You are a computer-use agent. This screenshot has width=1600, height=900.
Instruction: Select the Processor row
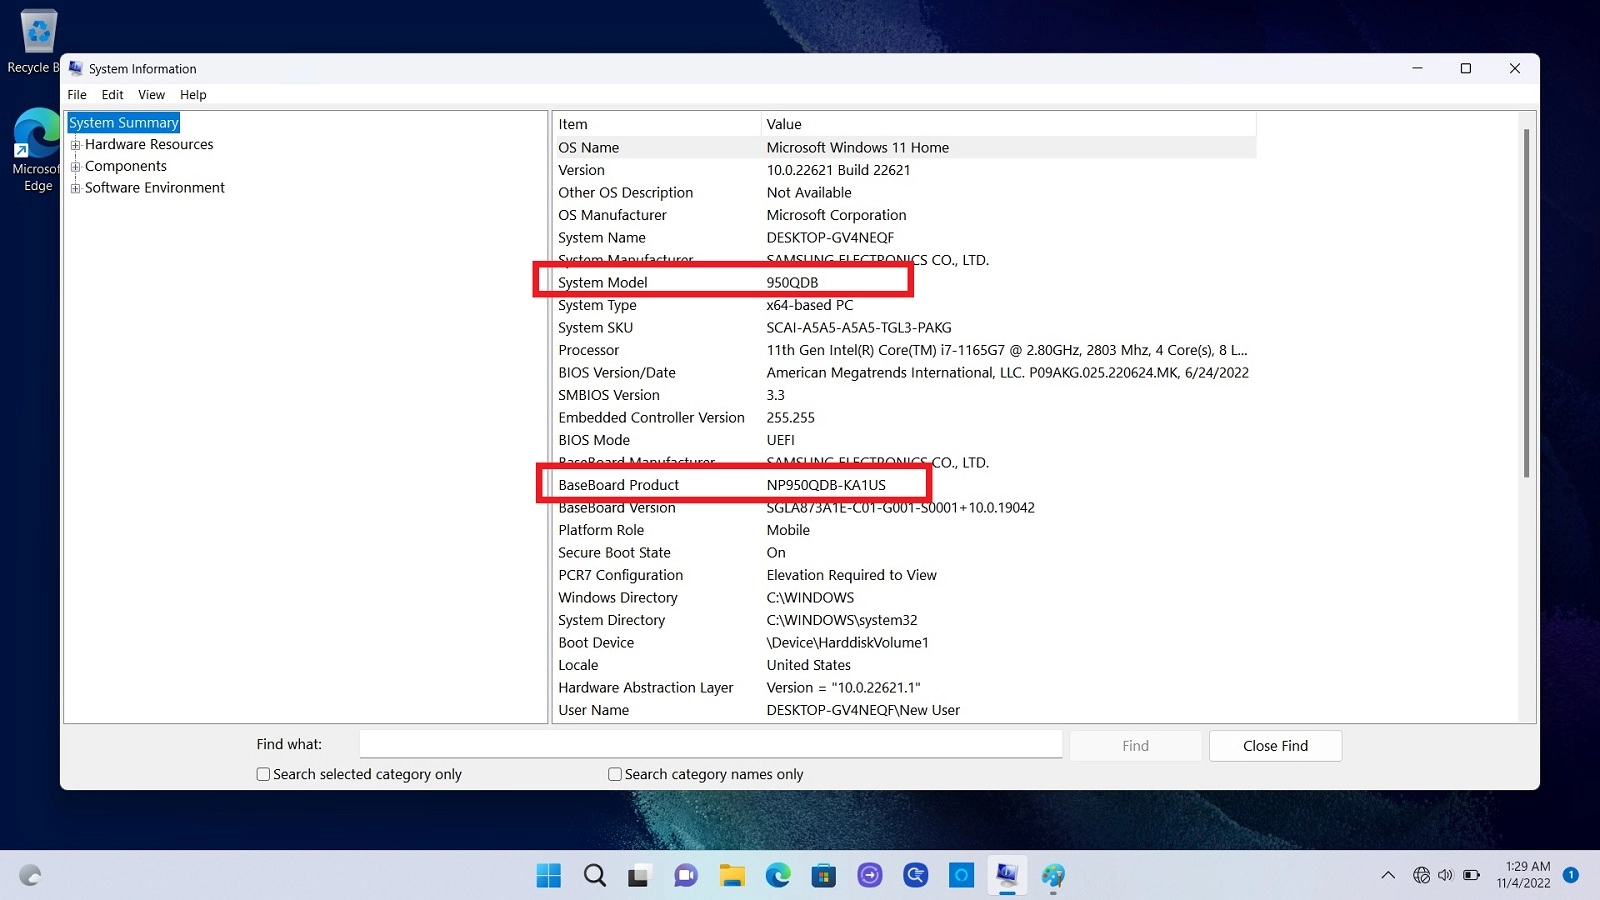(904, 350)
